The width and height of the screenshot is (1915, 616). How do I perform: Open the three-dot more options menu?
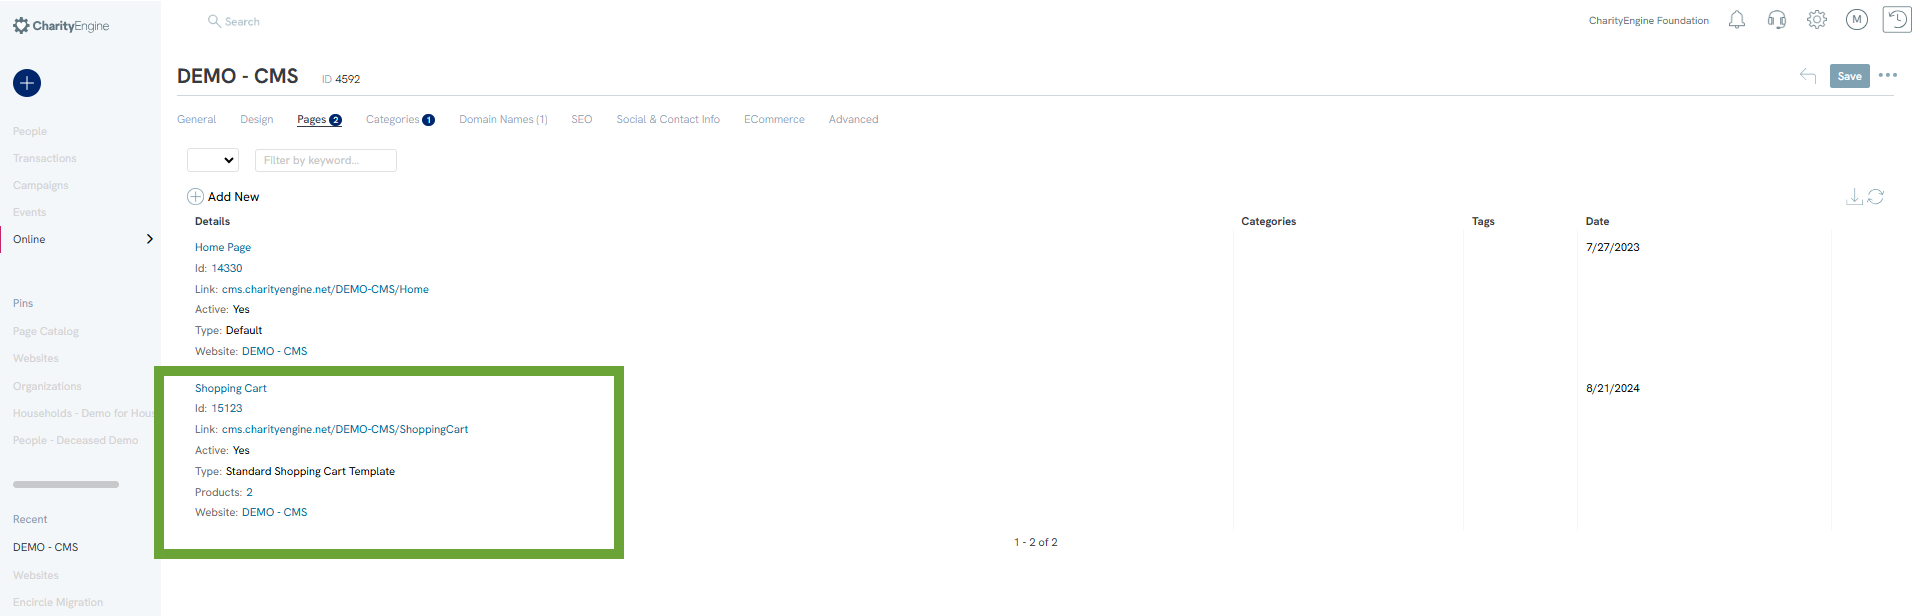pyautogui.click(x=1888, y=75)
